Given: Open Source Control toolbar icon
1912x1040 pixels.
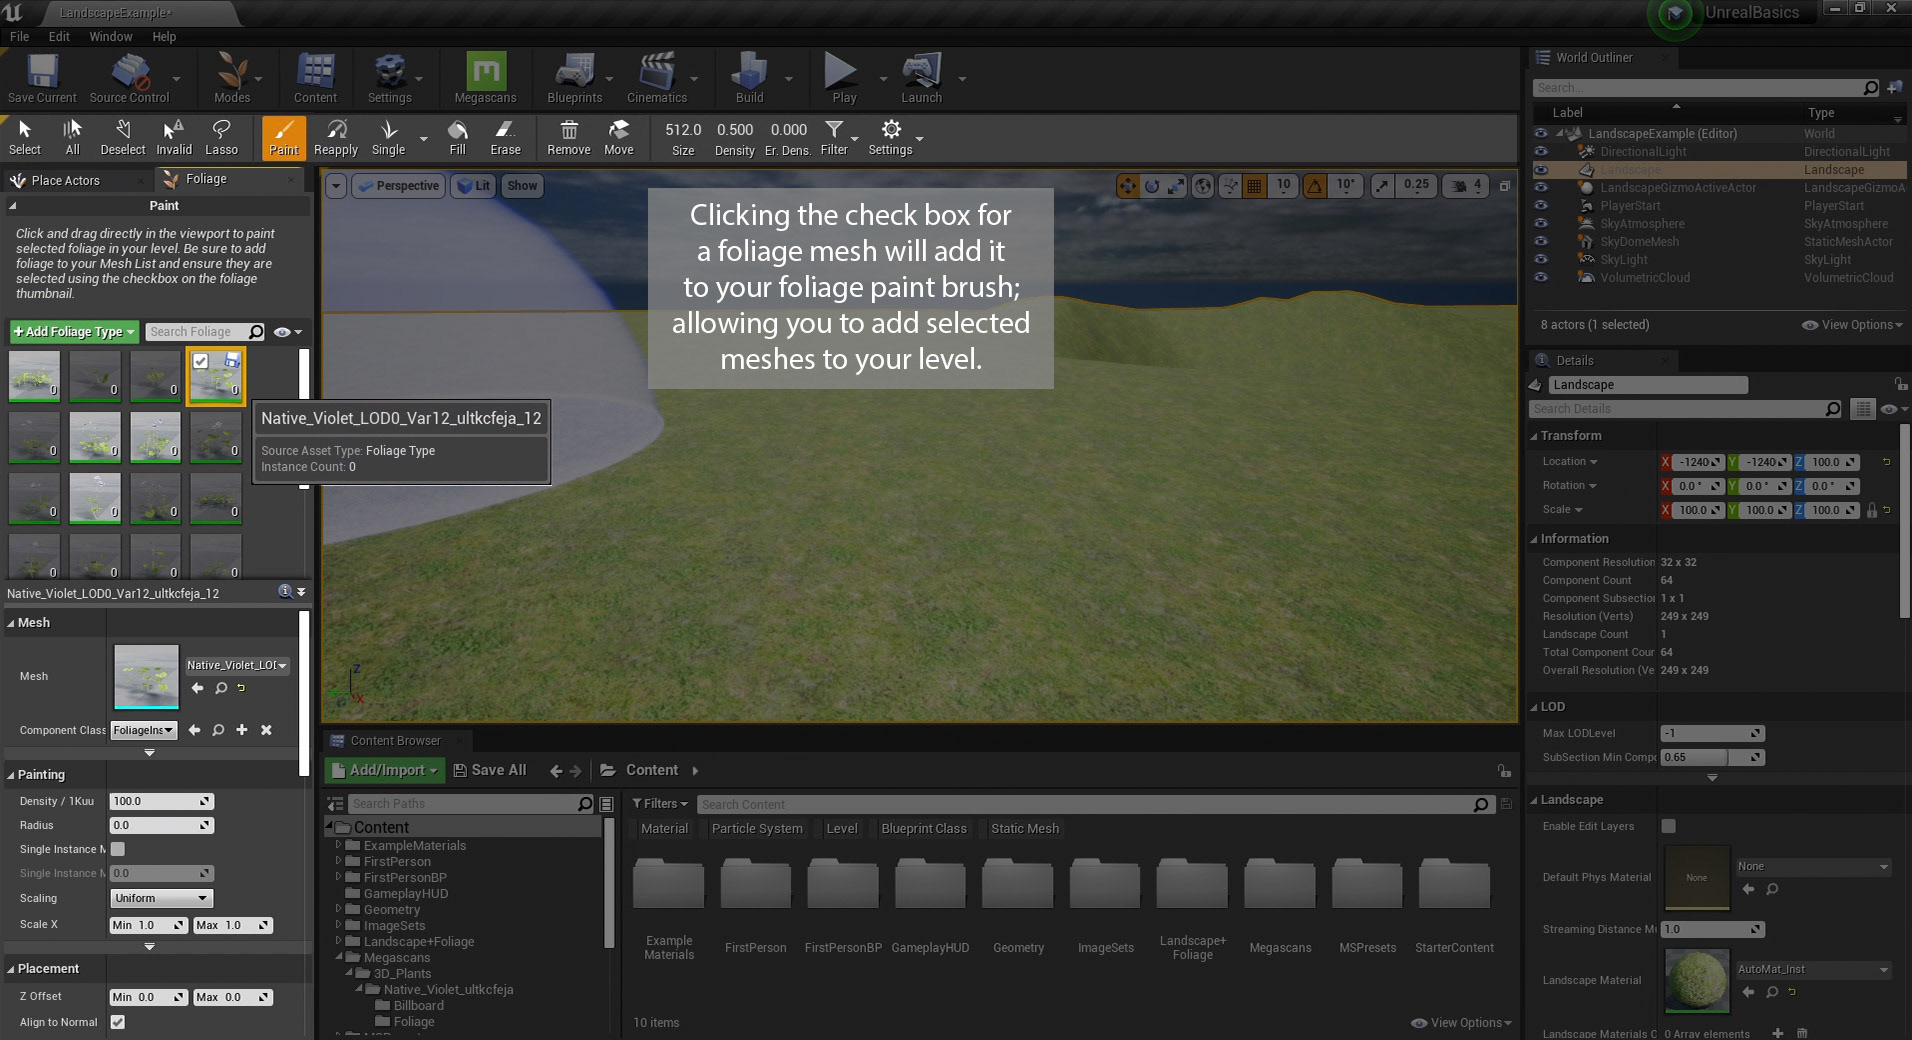Looking at the screenshot, I should [x=129, y=78].
